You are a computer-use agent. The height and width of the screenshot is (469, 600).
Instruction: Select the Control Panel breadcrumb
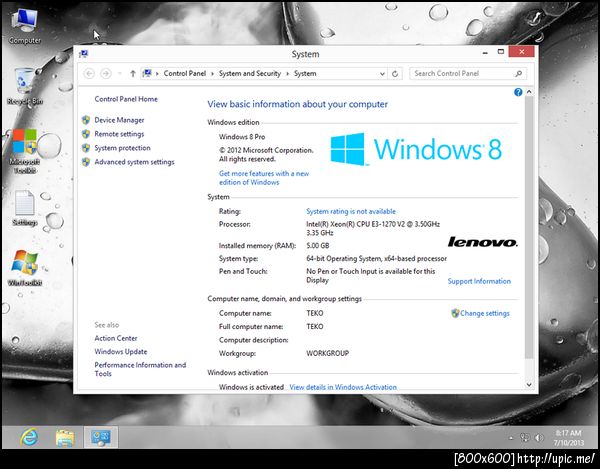(x=184, y=73)
